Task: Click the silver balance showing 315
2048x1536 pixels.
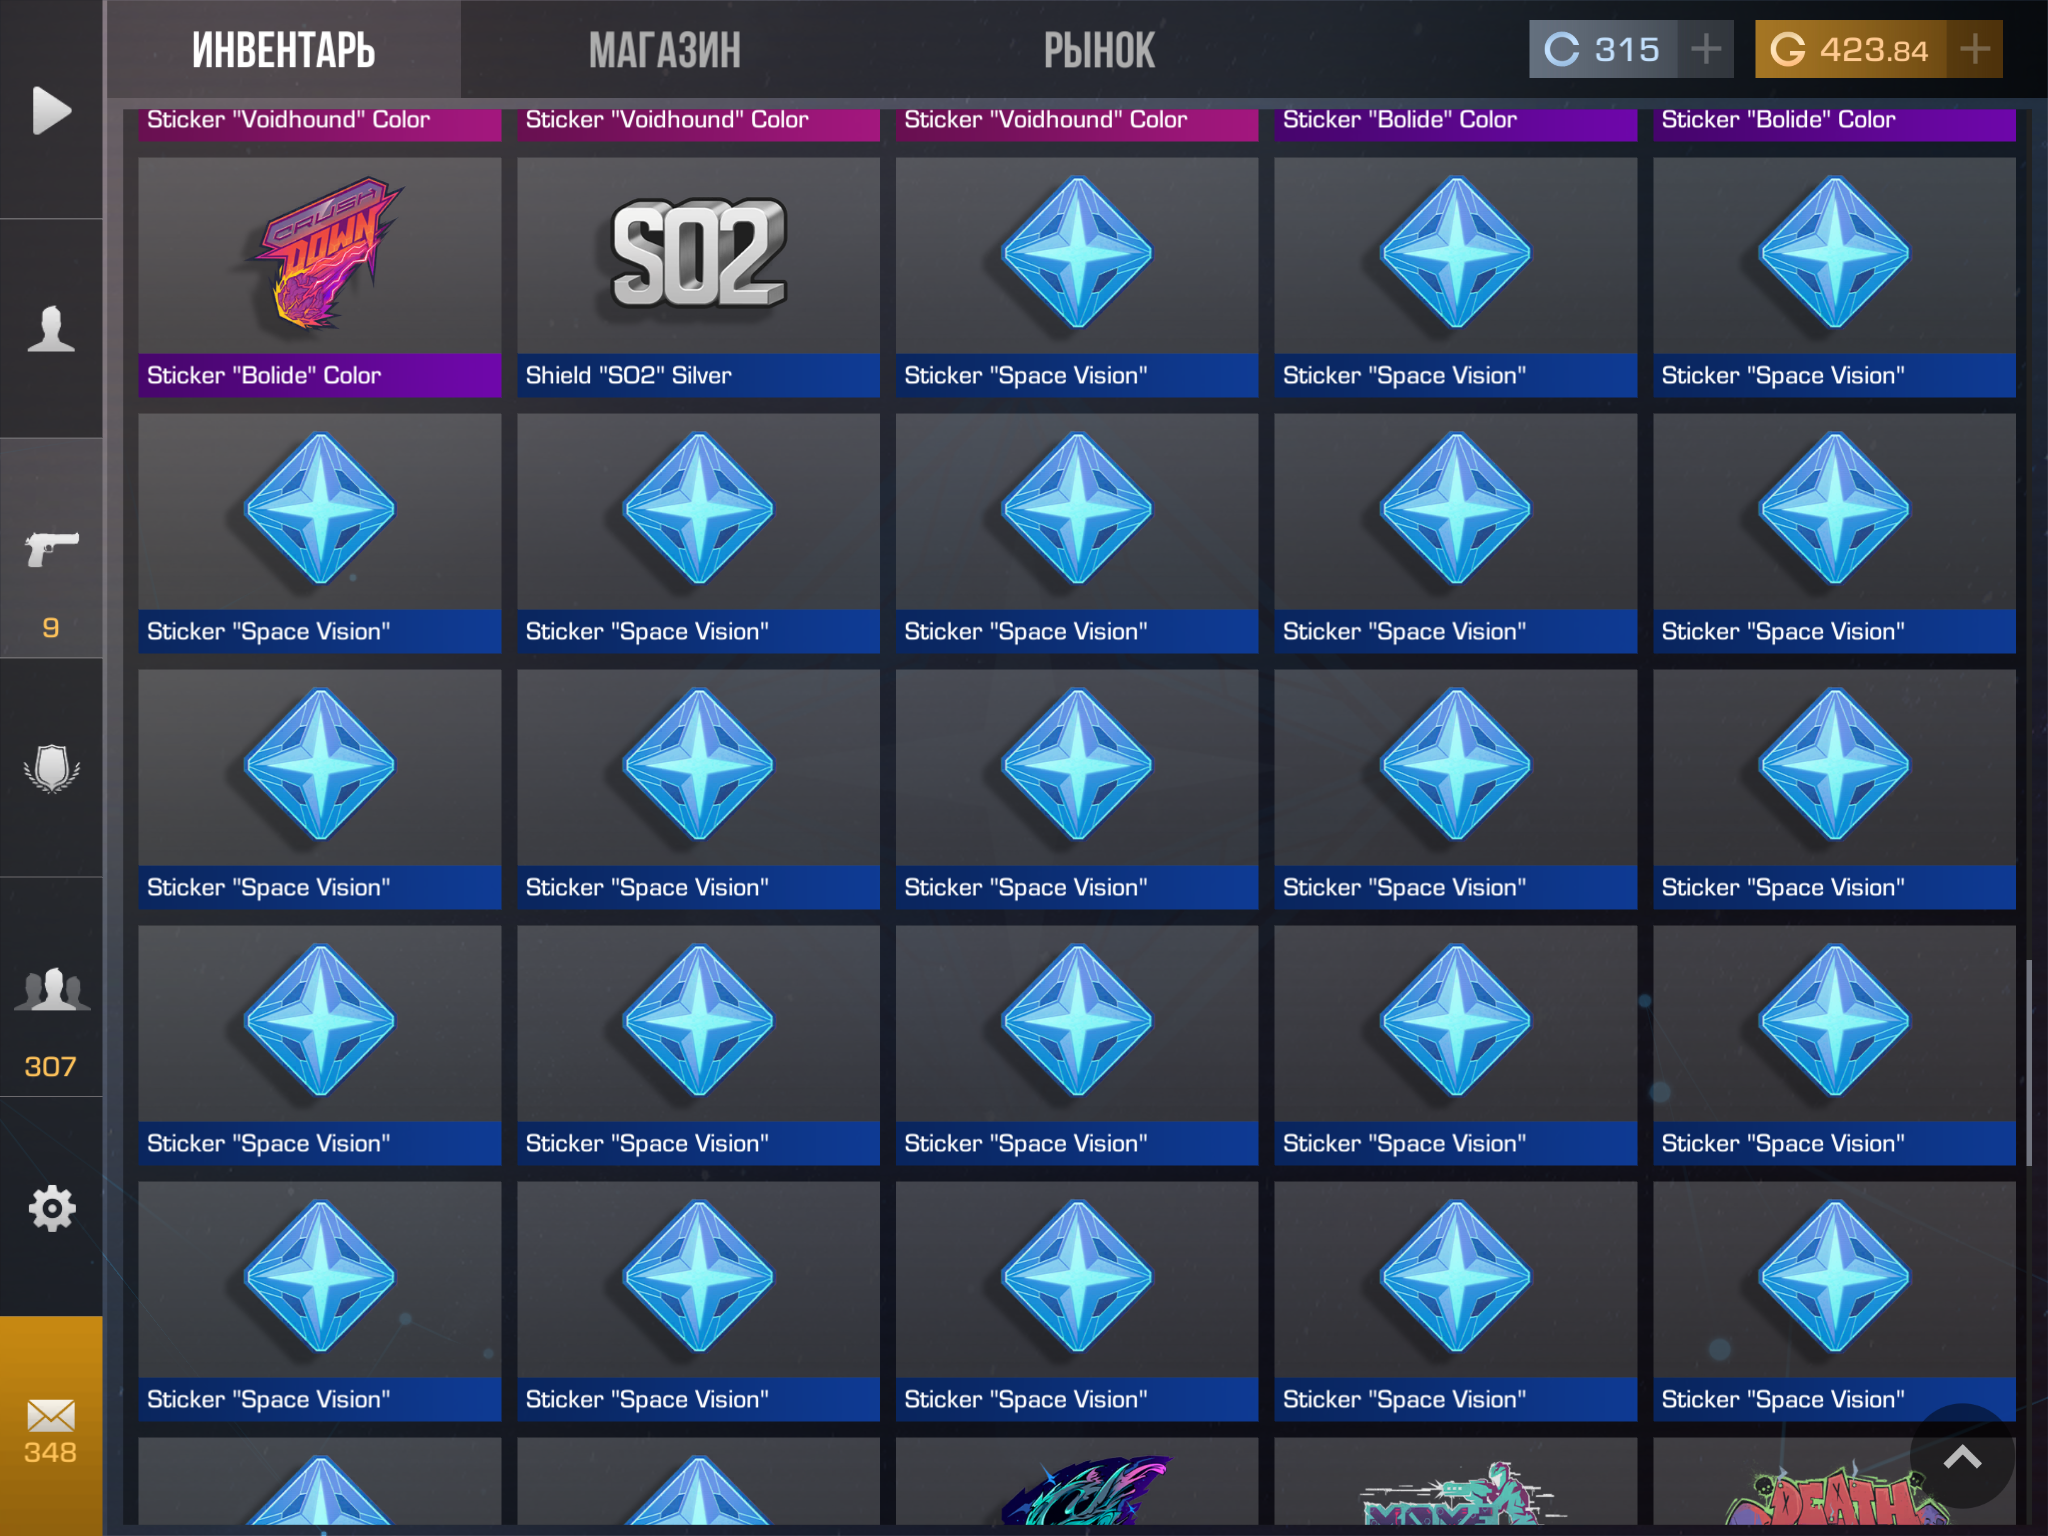Action: tap(1604, 49)
